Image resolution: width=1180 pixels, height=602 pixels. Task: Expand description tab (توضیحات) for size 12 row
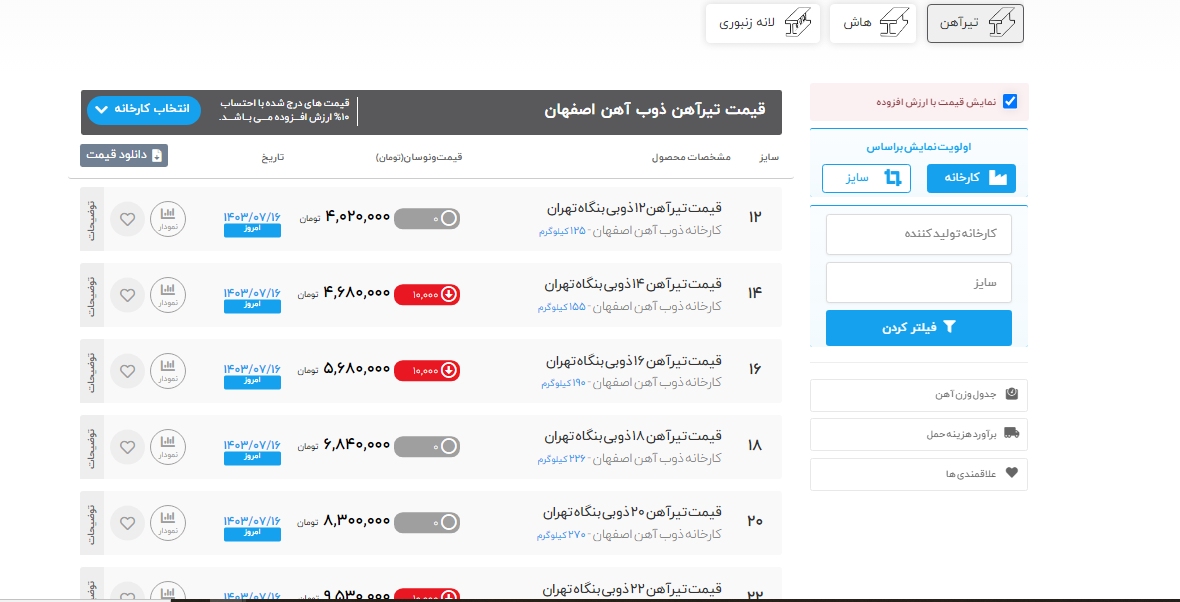tap(92, 219)
